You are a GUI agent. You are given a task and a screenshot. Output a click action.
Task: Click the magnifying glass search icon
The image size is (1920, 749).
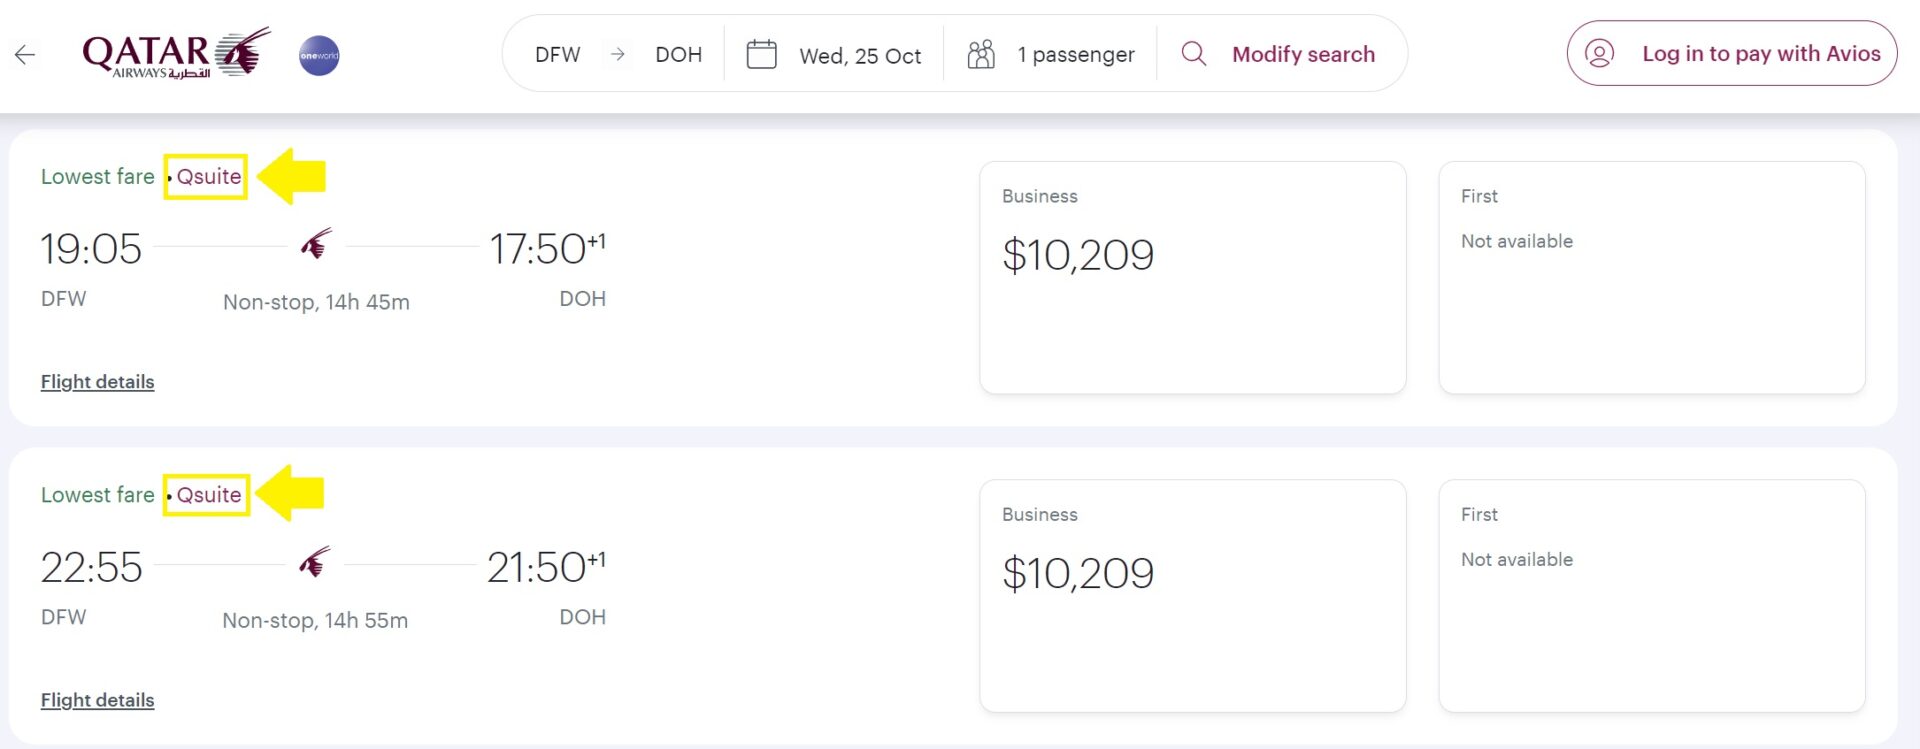click(1192, 54)
